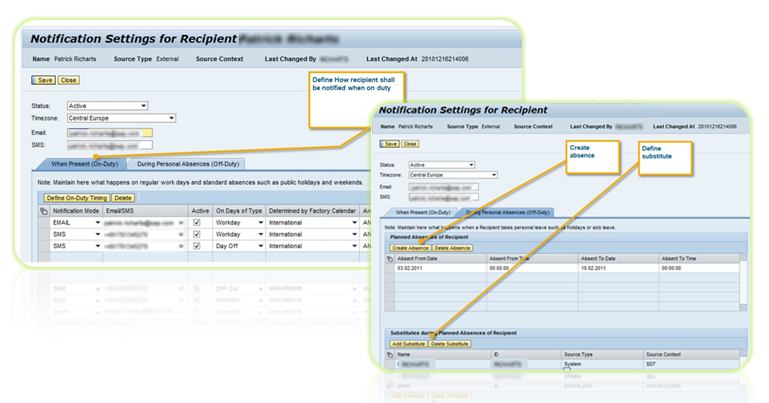Toggle Active checkbox in EMAIL row
769x403 pixels.
[197, 223]
